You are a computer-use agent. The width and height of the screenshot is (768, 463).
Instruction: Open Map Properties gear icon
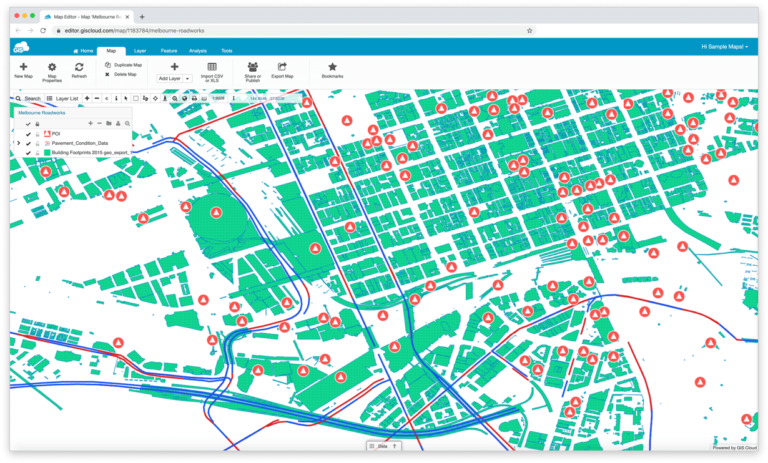[52, 67]
